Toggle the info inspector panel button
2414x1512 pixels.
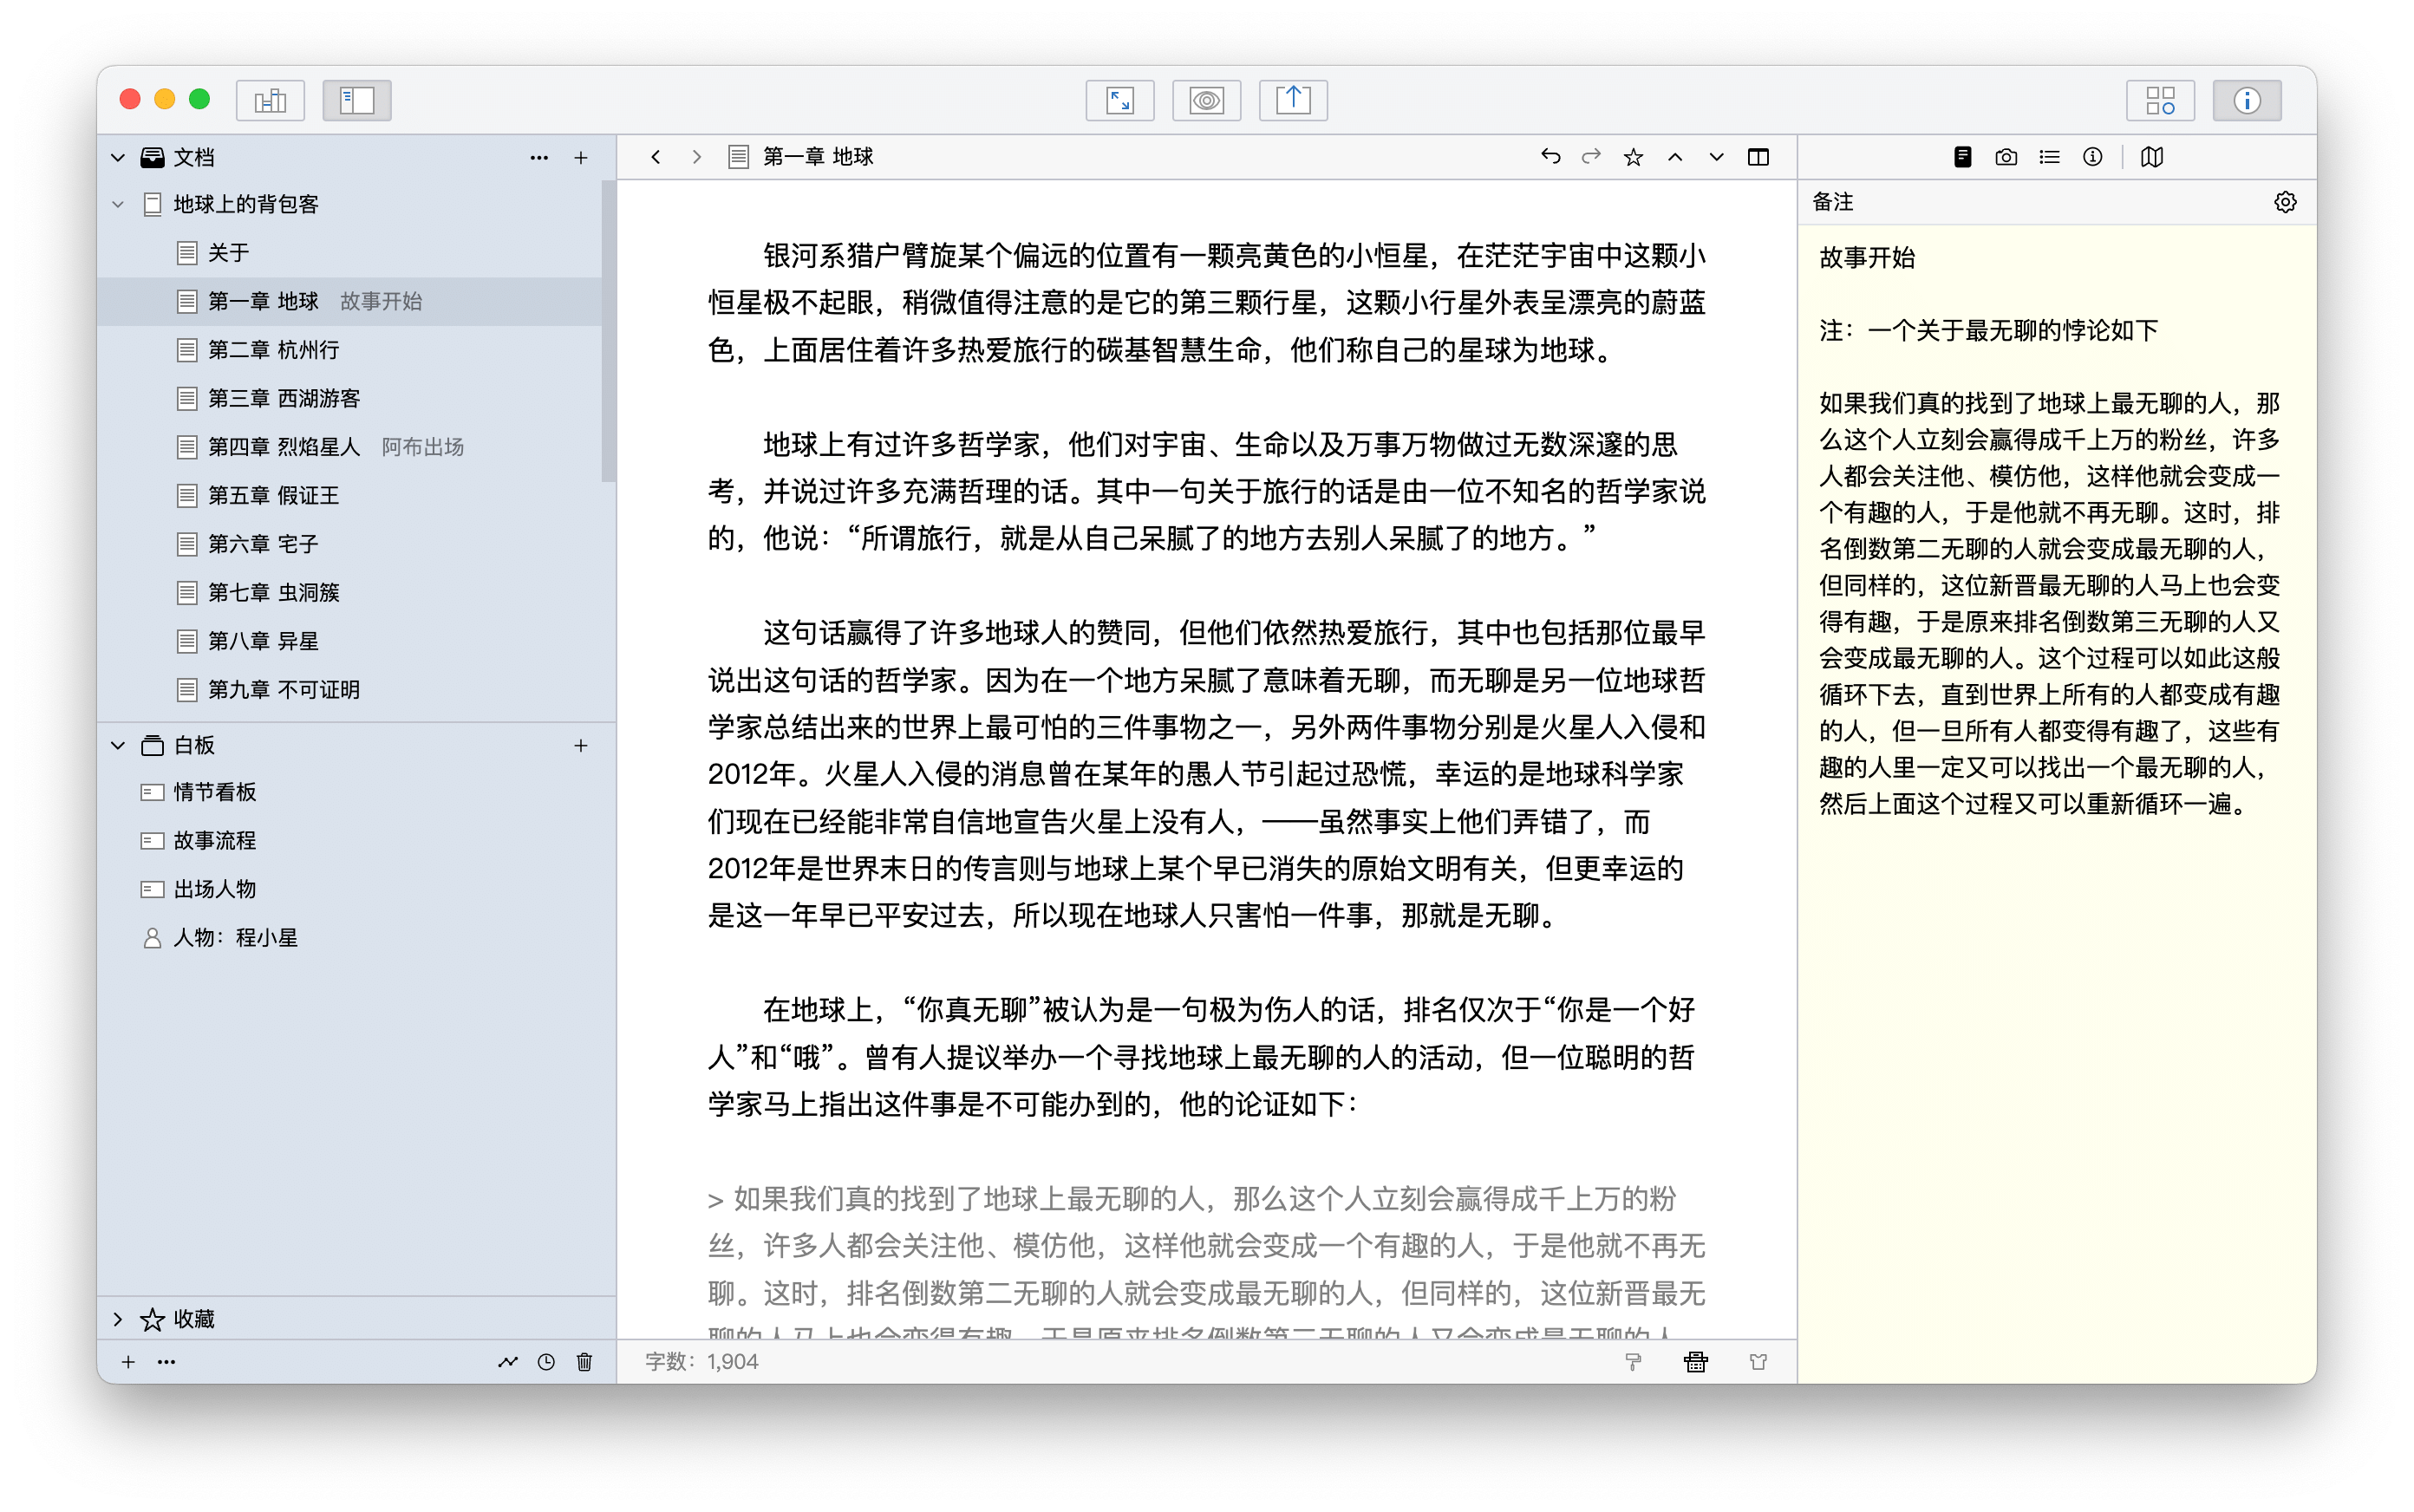(x=2247, y=100)
